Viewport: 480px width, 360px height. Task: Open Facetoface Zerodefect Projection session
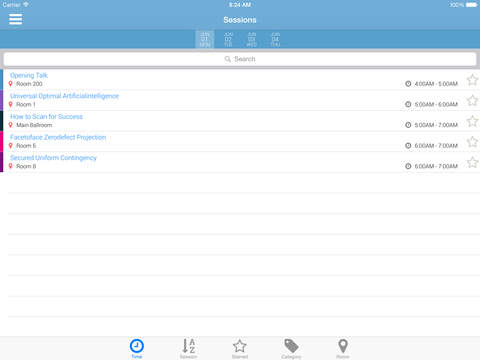coord(58,137)
